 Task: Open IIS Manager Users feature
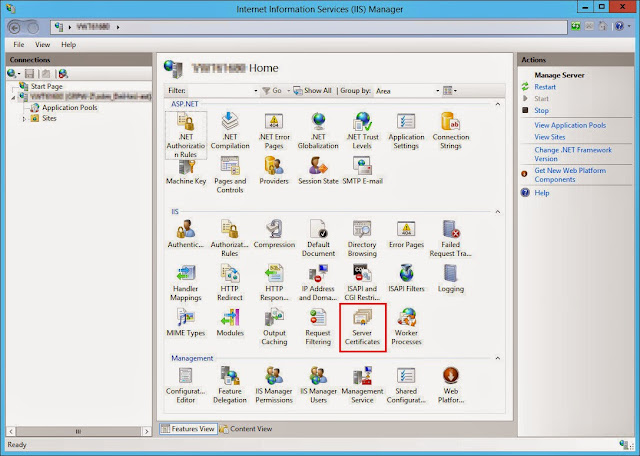coord(318,385)
